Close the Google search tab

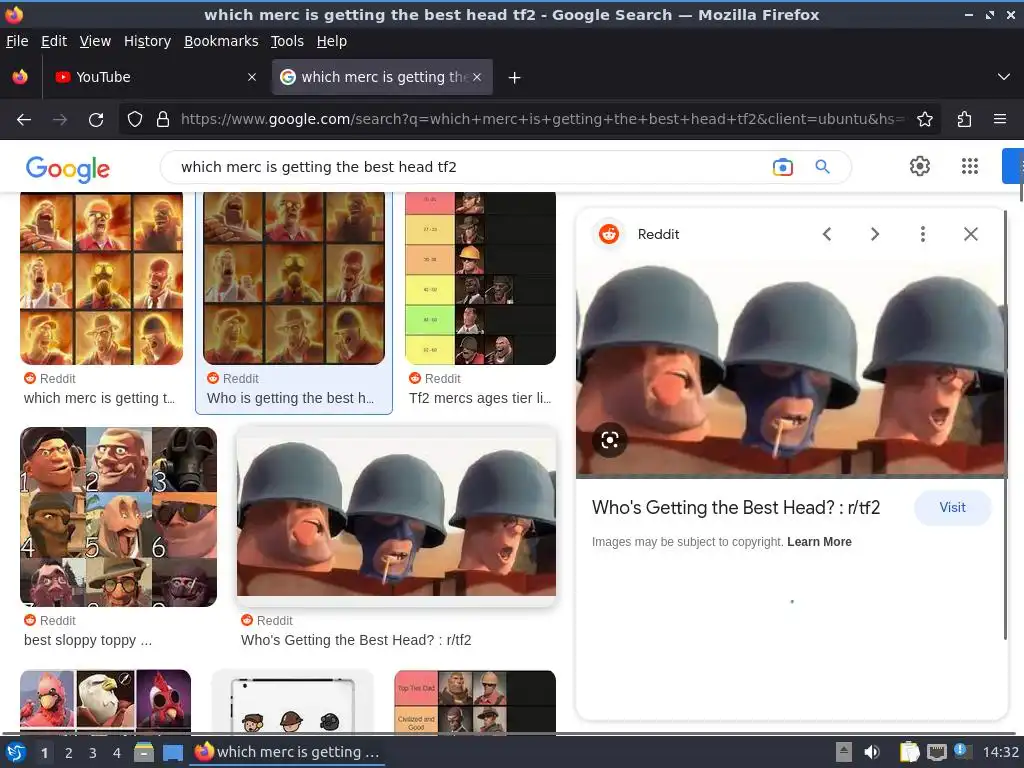coord(477,77)
